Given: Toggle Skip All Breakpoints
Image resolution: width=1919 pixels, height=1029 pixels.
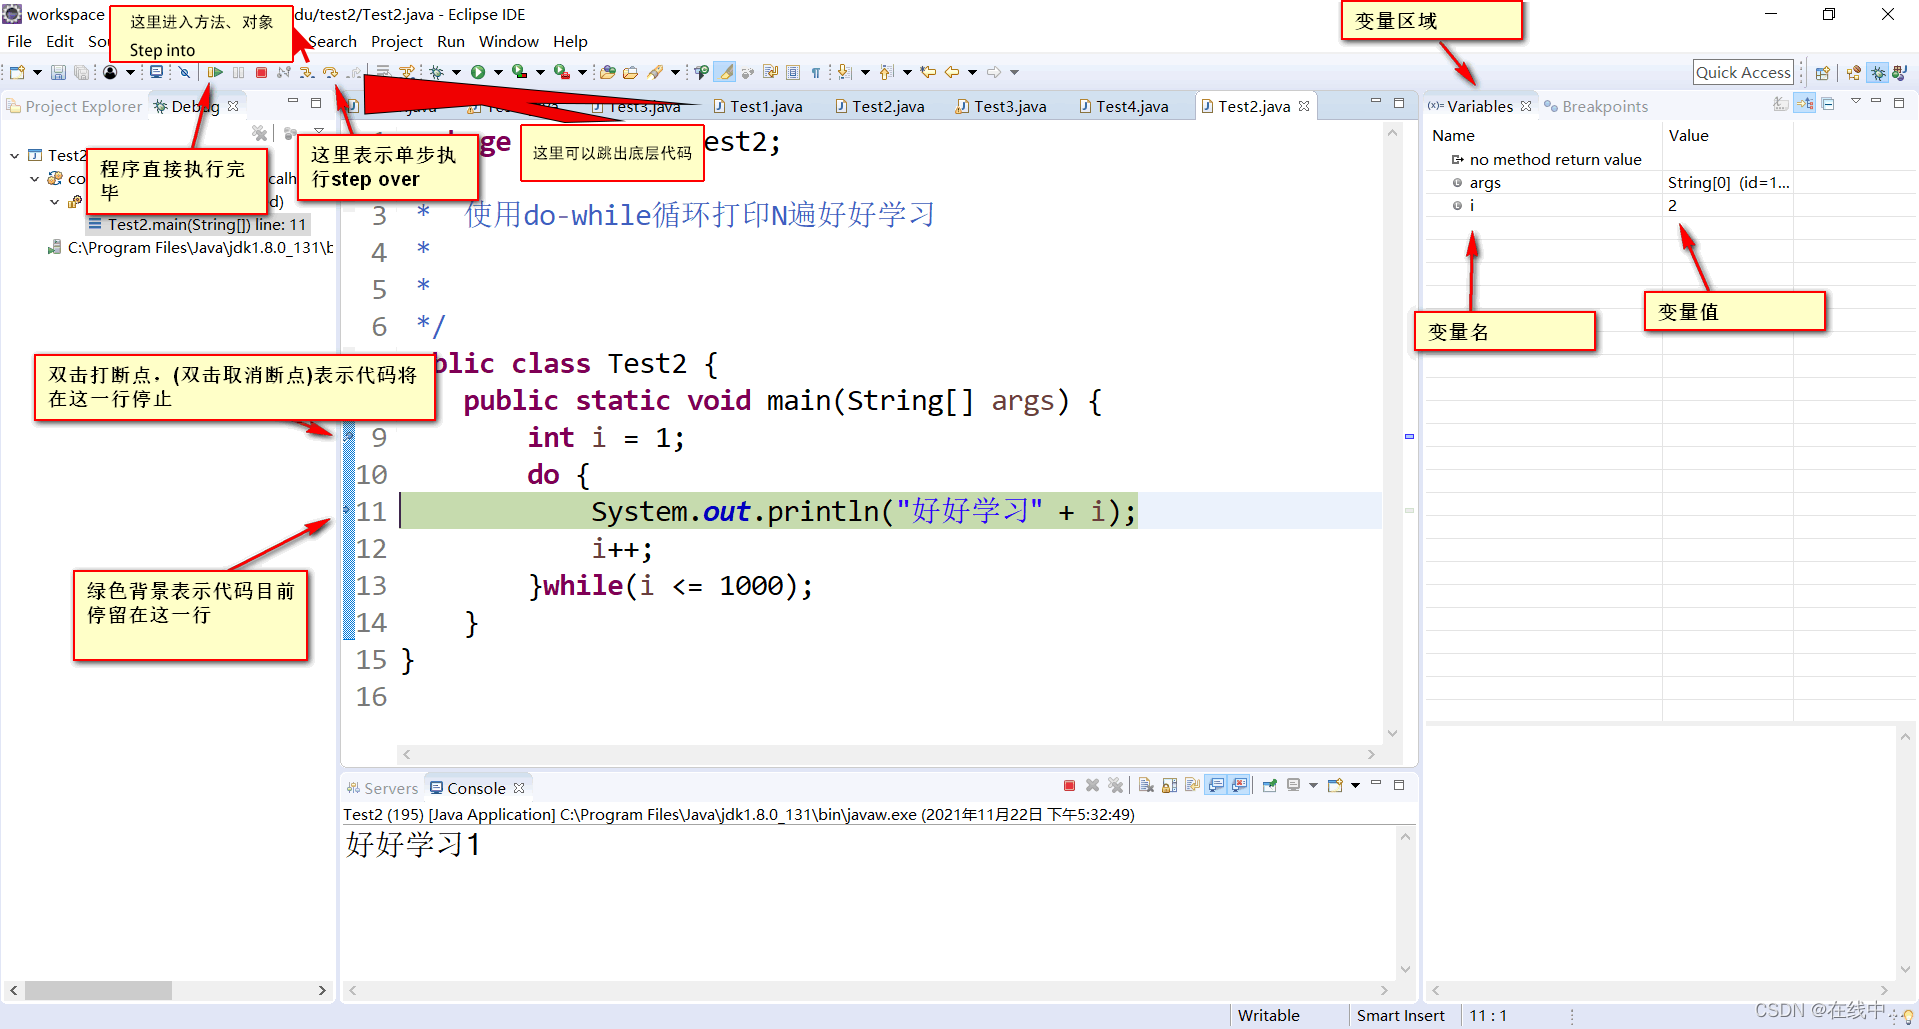Looking at the screenshot, I should coord(186,72).
